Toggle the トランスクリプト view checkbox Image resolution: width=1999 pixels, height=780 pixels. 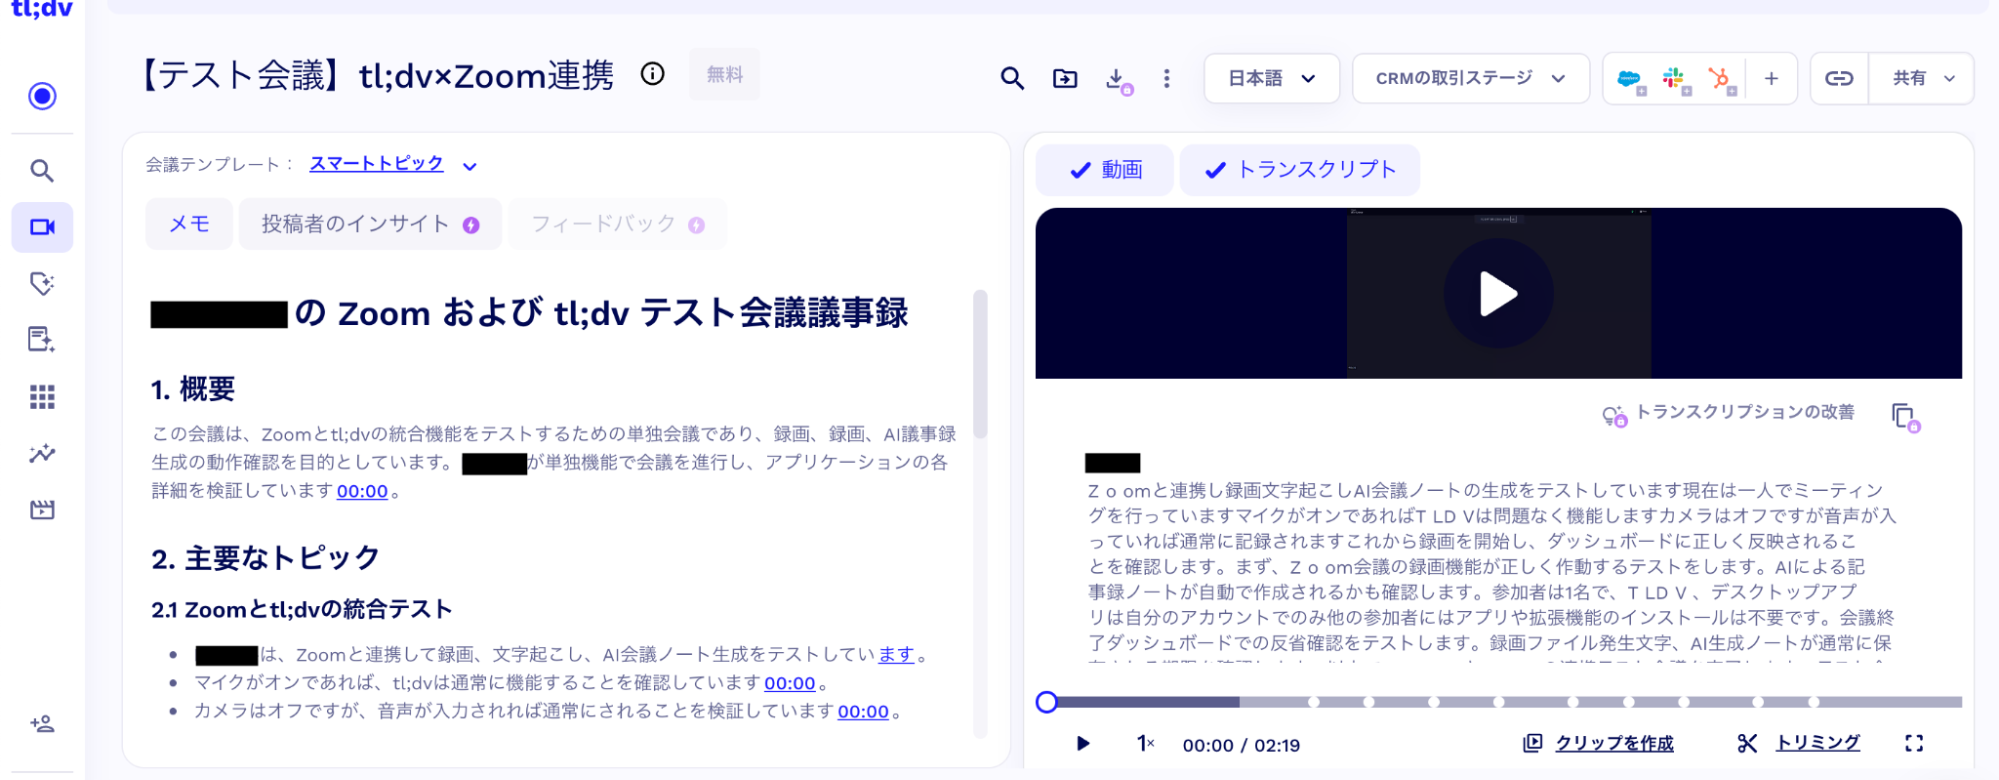pos(1300,170)
